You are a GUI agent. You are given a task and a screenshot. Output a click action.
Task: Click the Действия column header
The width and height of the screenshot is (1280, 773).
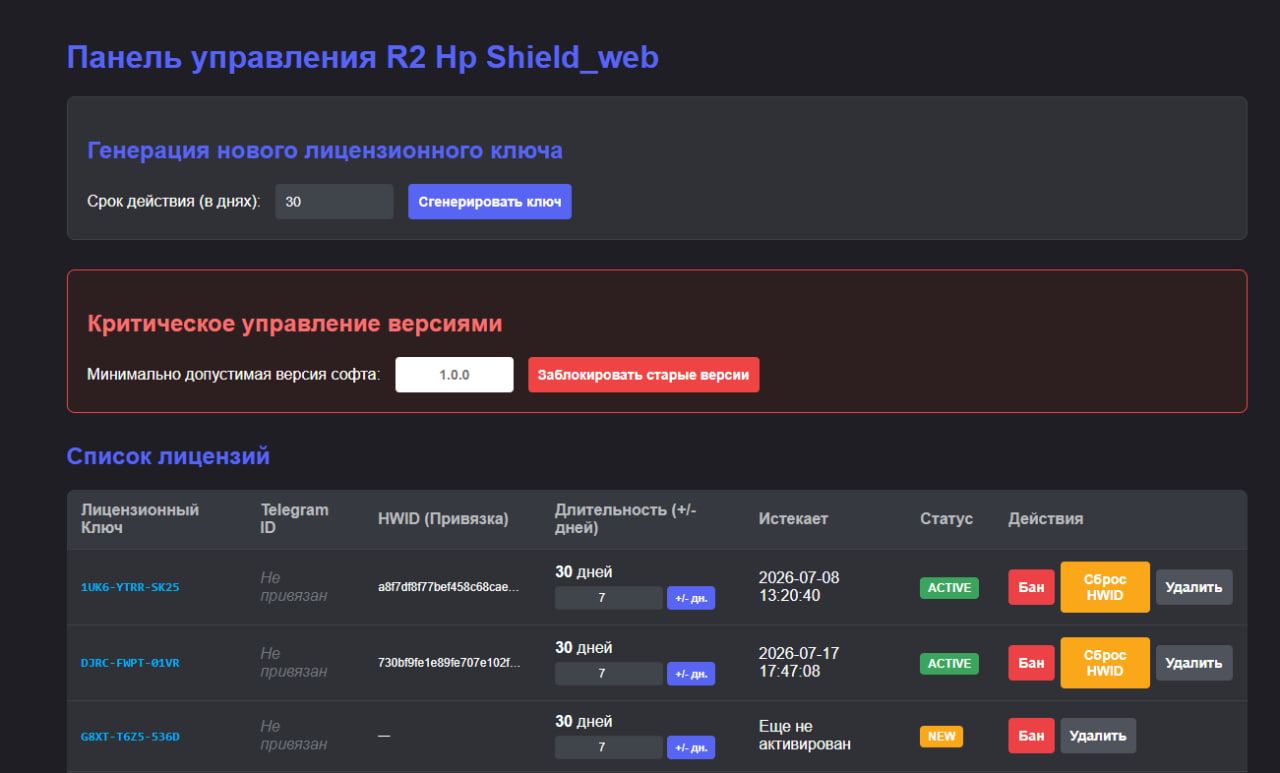[x=1045, y=519]
